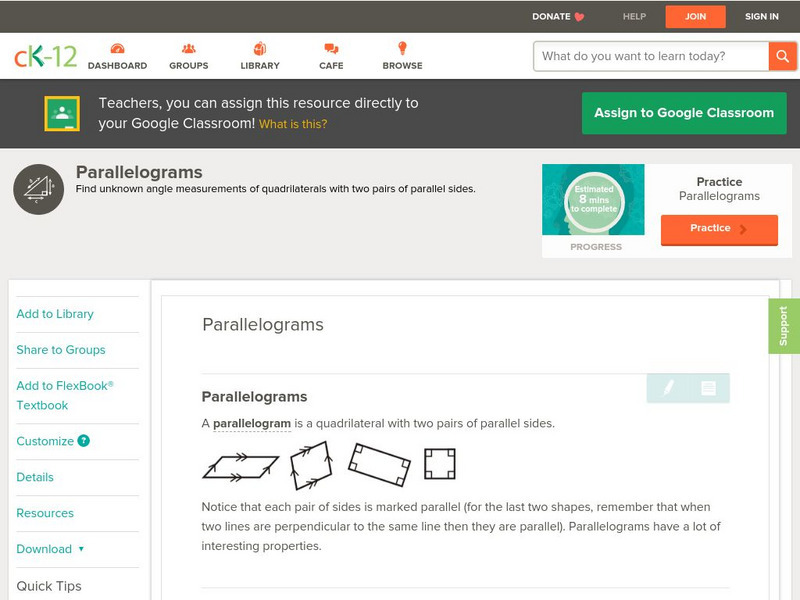Click the CK-12 logo
Viewport: 800px width, 600px height.
(46, 56)
